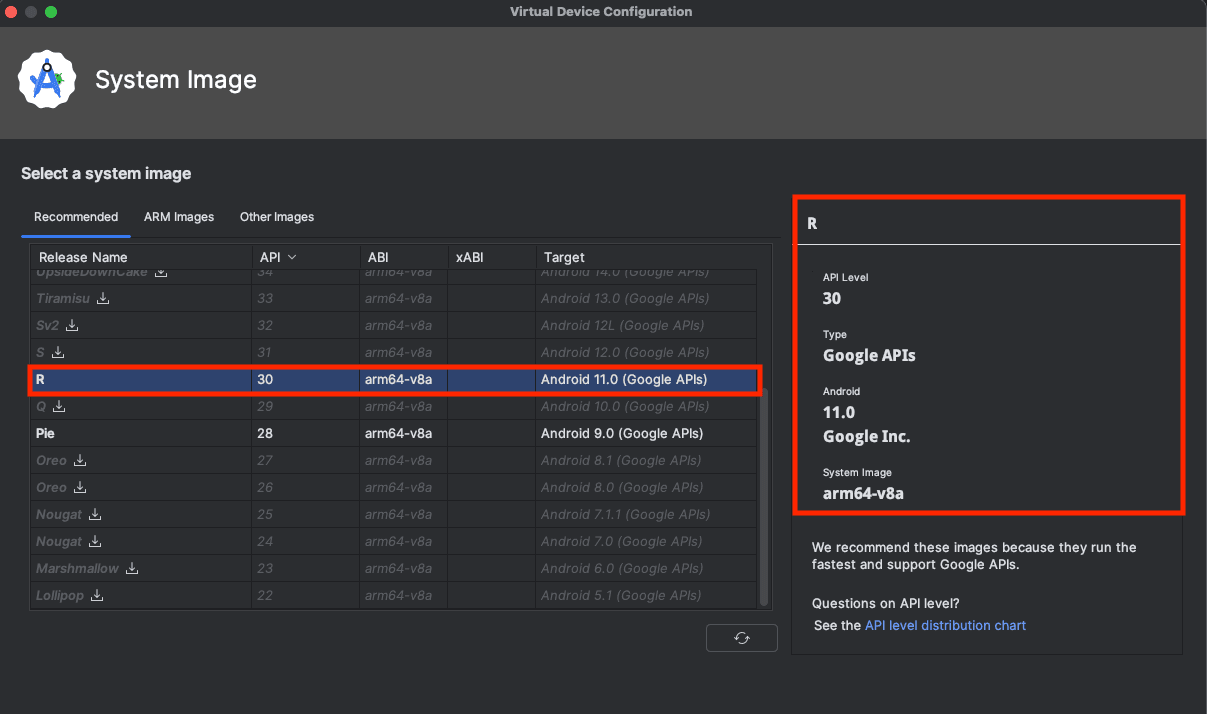Open the Other Images tab
The width and height of the screenshot is (1207, 714).
[x=277, y=217]
